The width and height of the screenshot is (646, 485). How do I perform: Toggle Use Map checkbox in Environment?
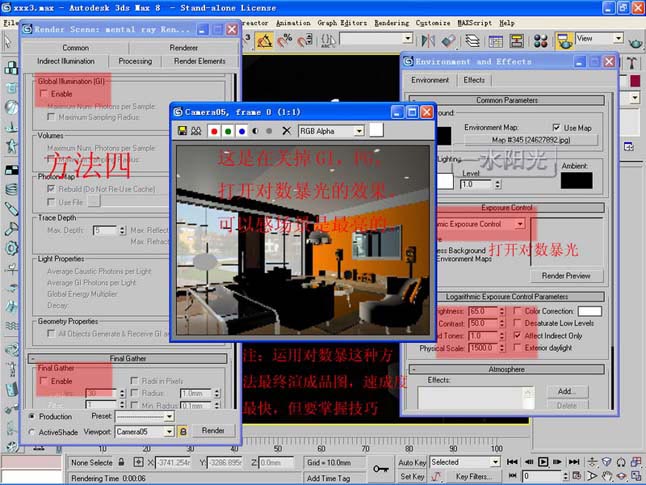pyautogui.click(x=556, y=127)
